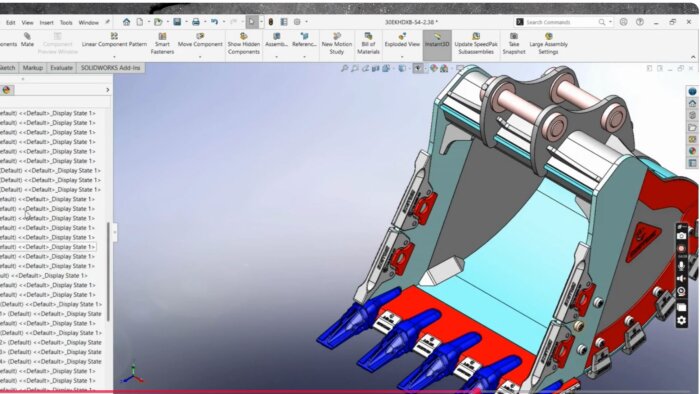The image size is (700, 394).
Task: Open the Insert menu
Action: [x=46, y=22]
